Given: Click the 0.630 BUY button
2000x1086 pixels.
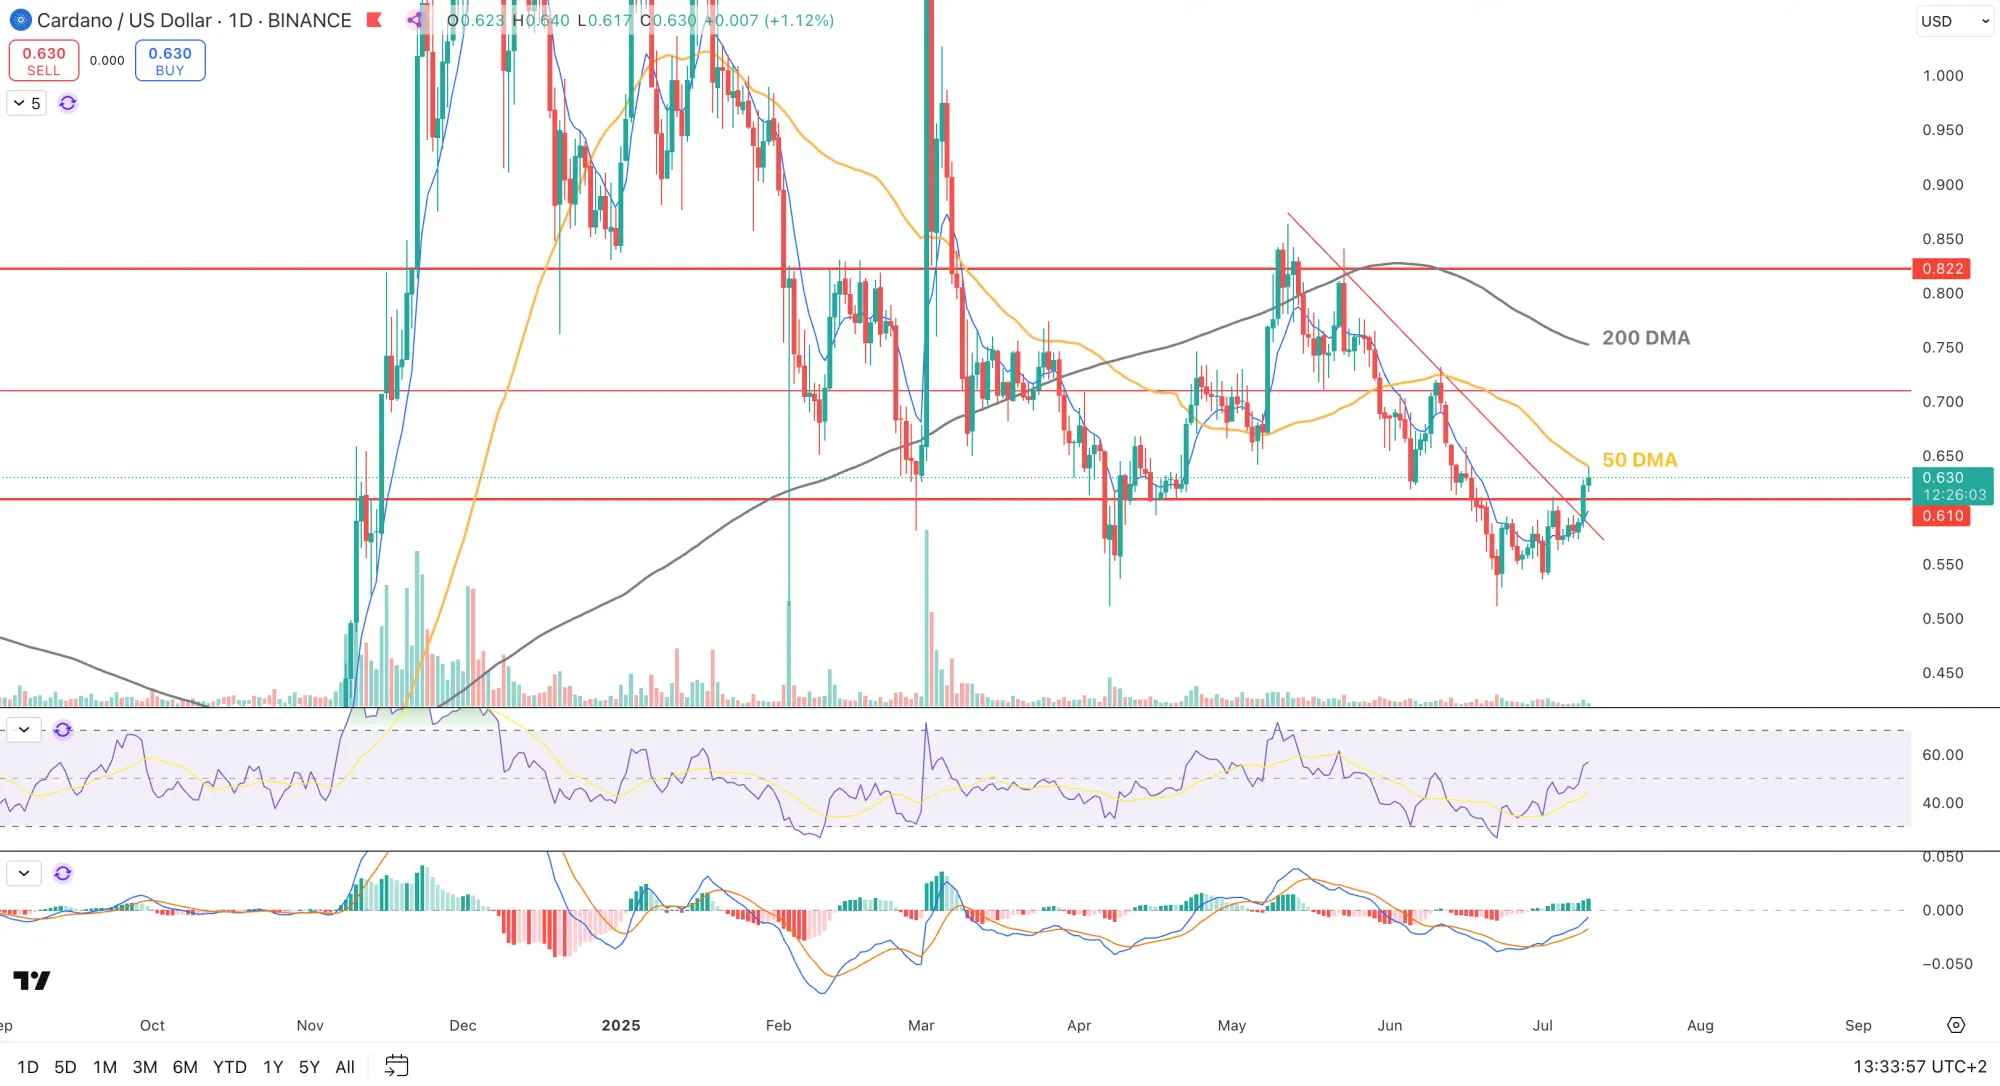Looking at the screenshot, I should pyautogui.click(x=170, y=61).
